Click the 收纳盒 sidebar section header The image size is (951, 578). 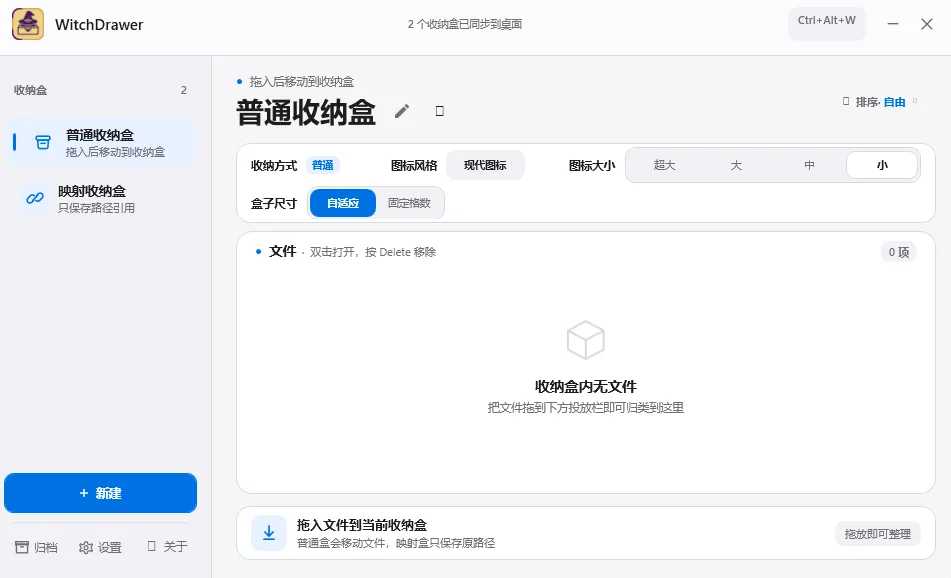coord(30,90)
